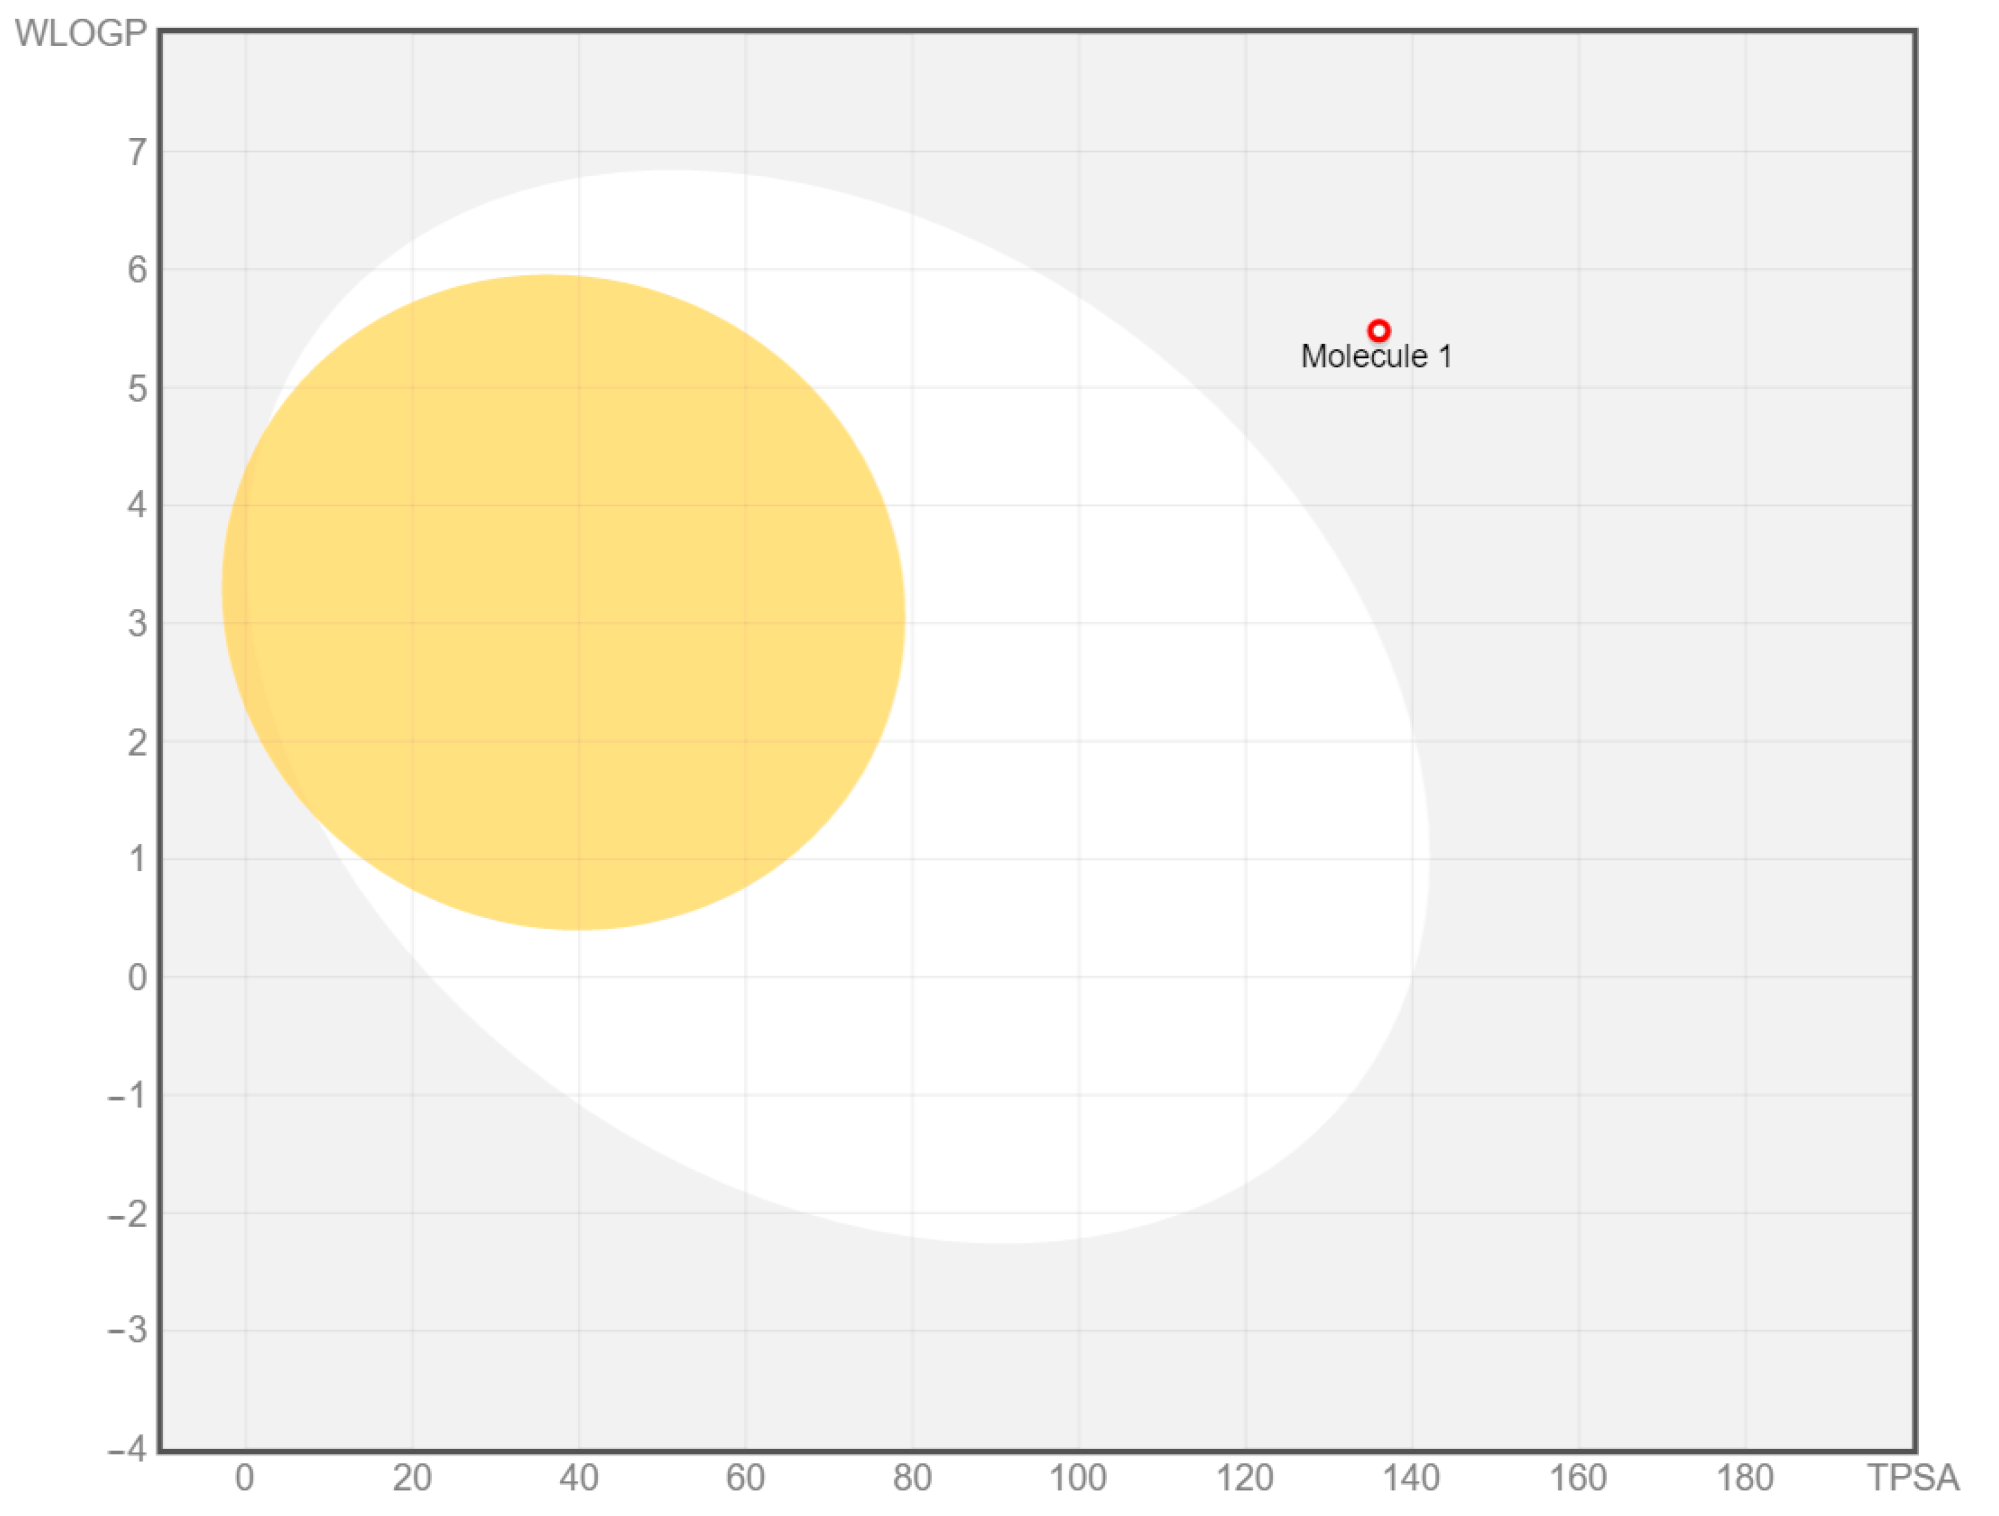Click the red Molecule 1 data point
This screenshot has width=1999, height=1516.
pyautogui.click(x=1378, y=330)
